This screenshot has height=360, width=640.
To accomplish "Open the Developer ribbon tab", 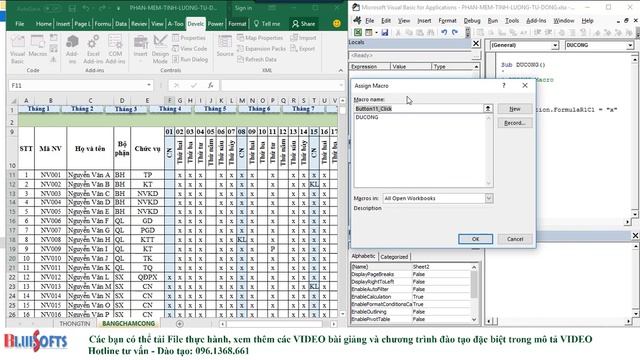I will tap(196, 24).
